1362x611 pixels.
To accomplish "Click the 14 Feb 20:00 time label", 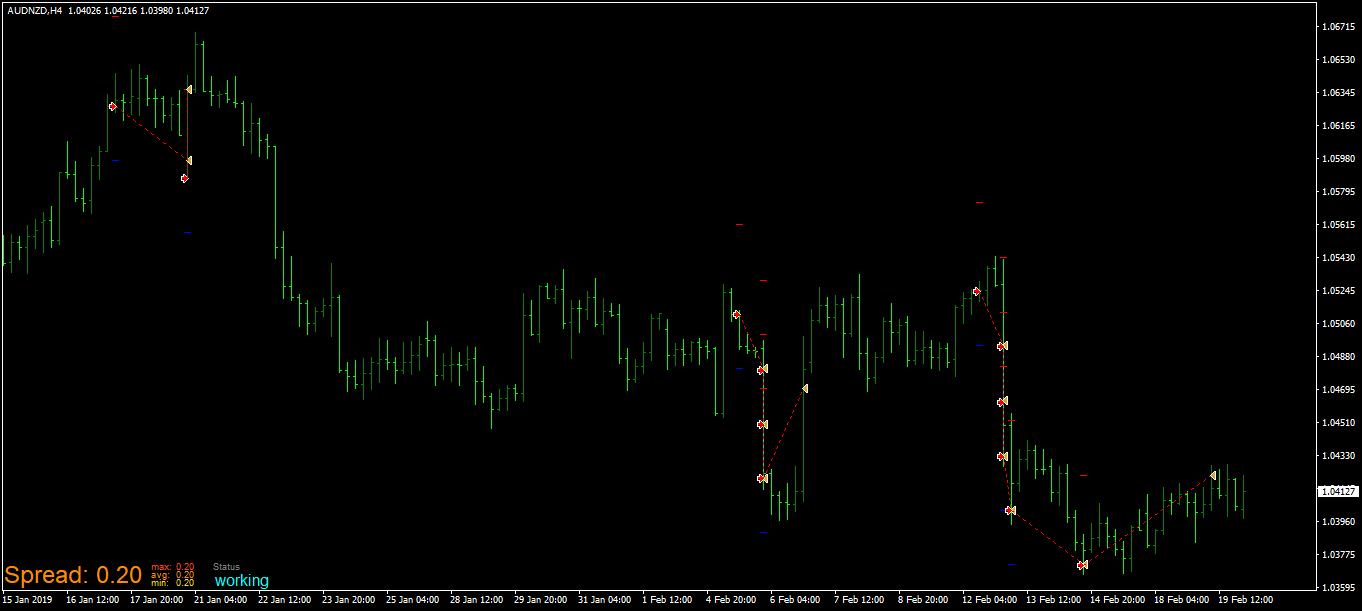I will [x=1117, y=600].
